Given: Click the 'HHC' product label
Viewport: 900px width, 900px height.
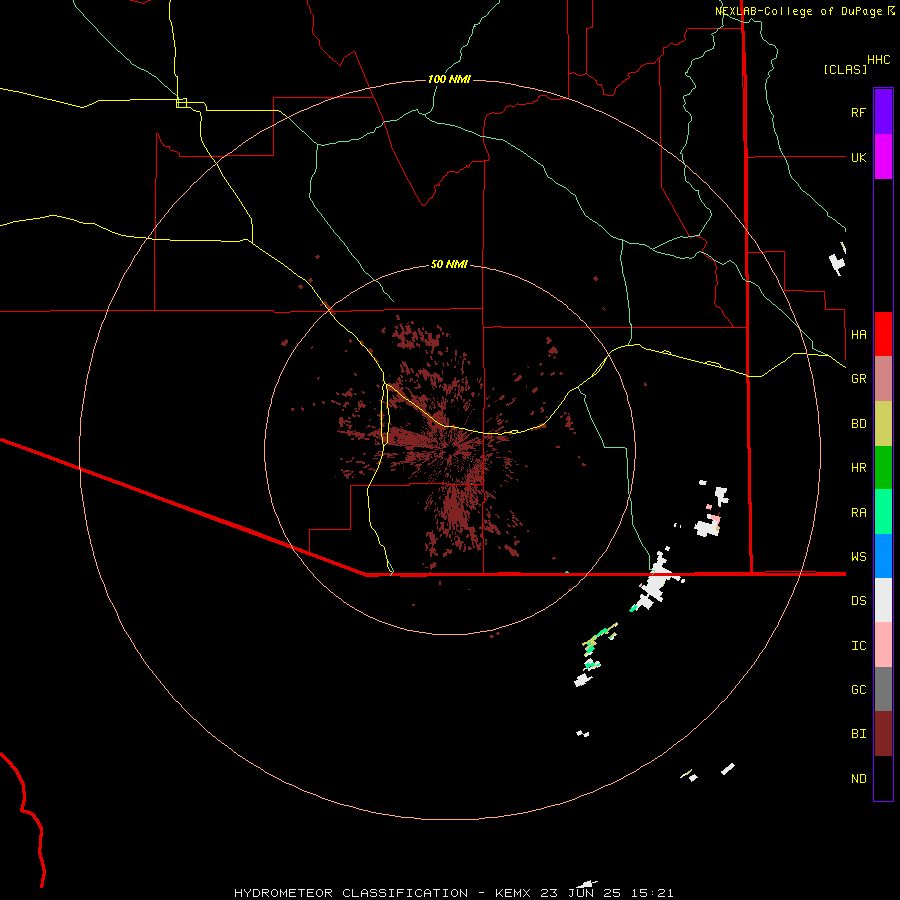Looking at the screenshot, I should click(878, 60).
